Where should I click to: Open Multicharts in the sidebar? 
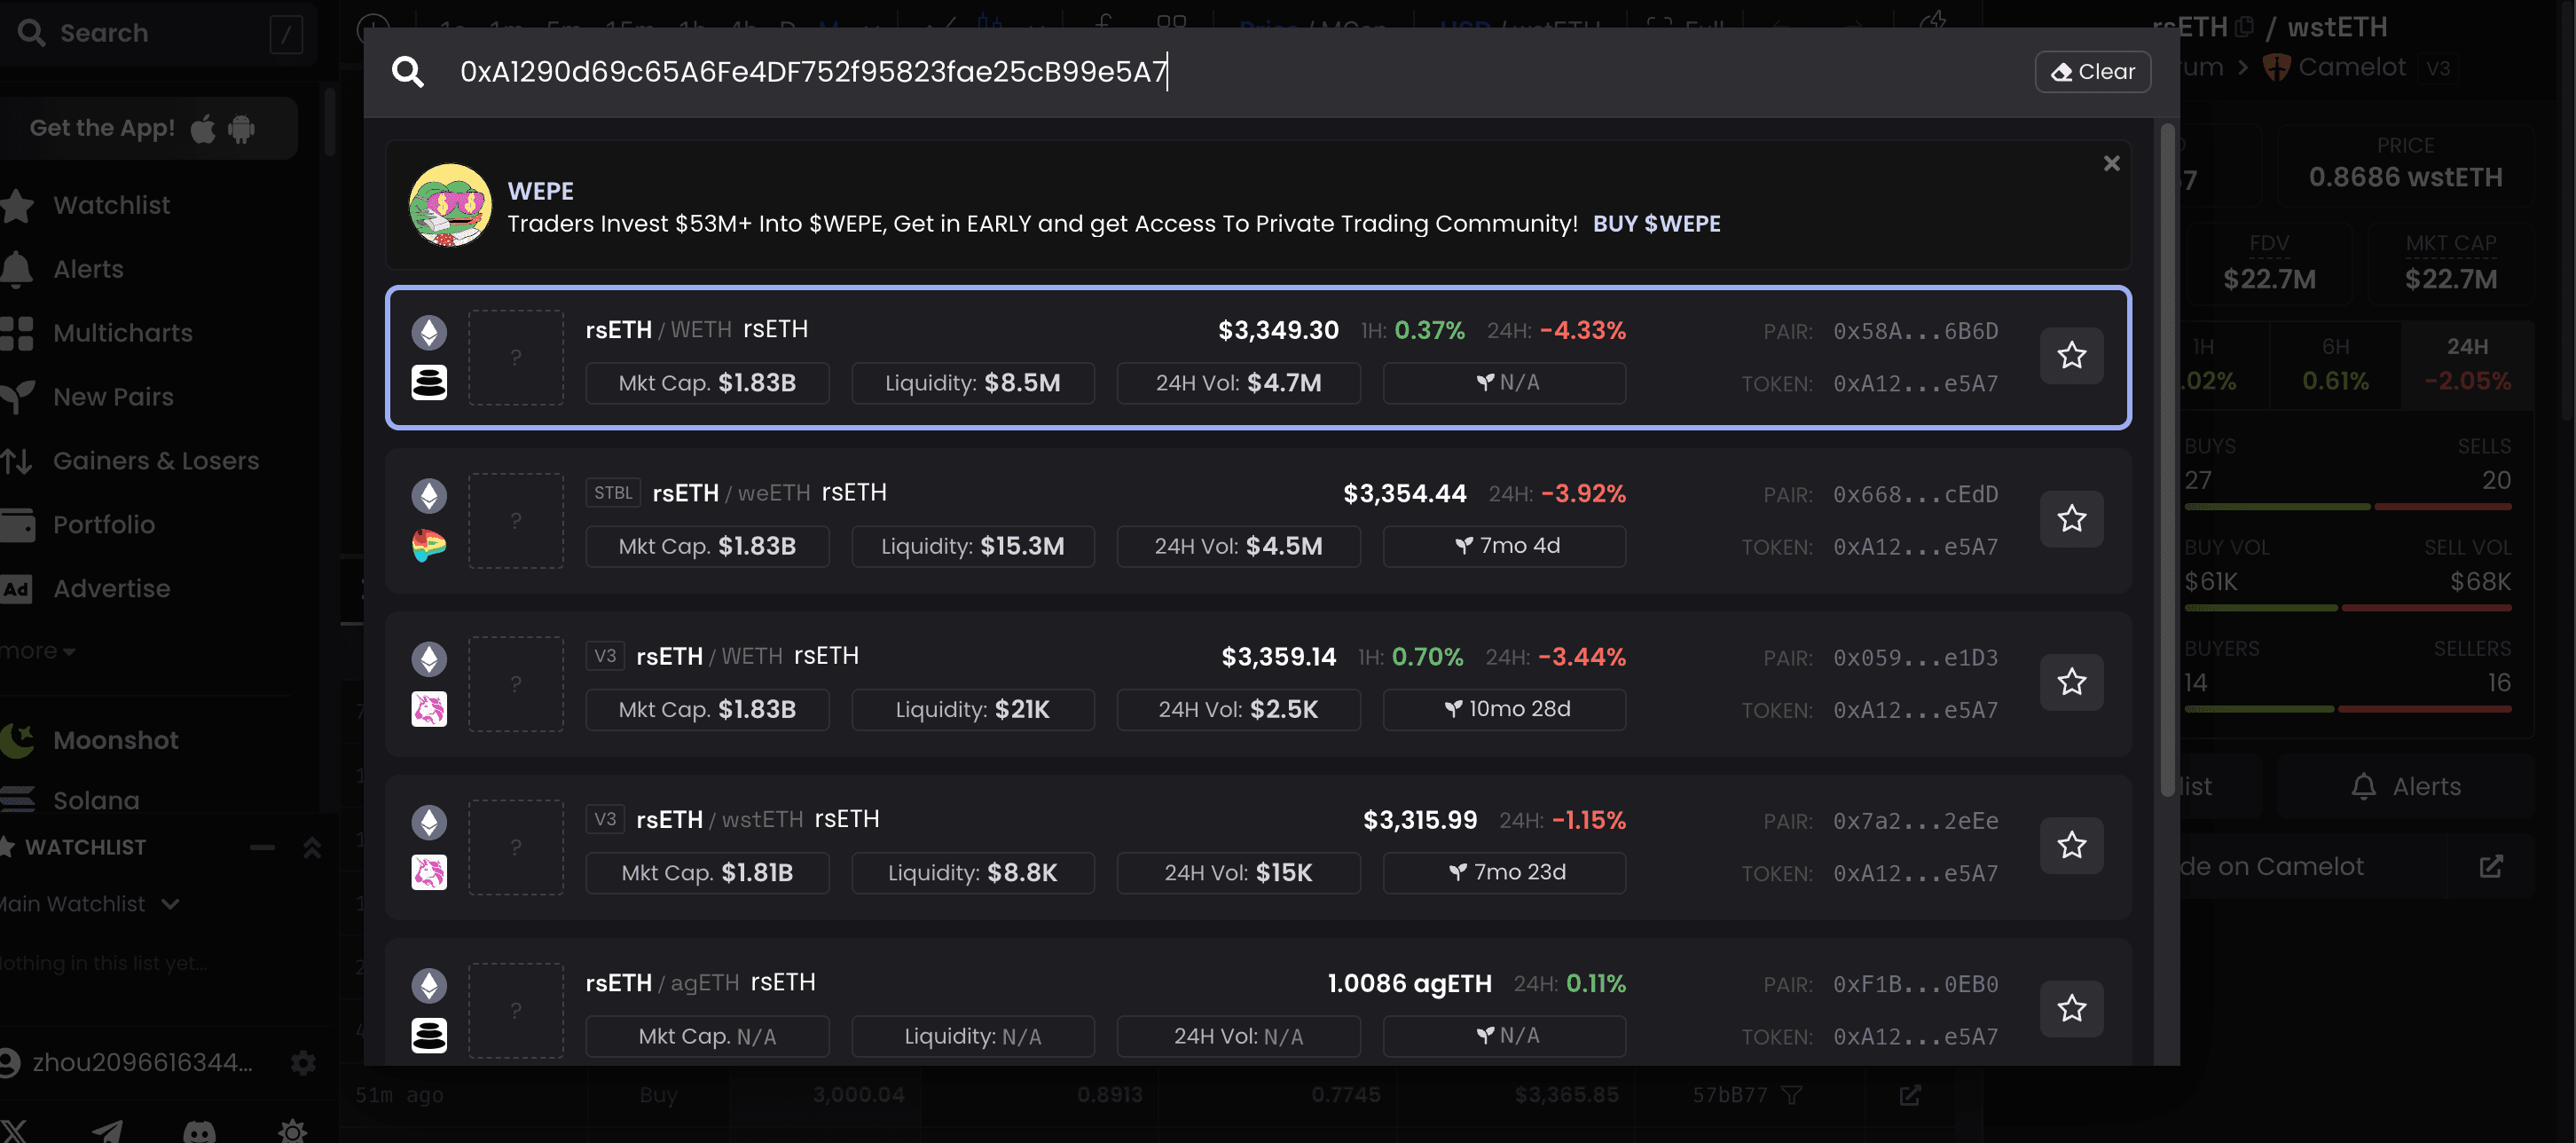pyautogui.click(x=122, y=333)
